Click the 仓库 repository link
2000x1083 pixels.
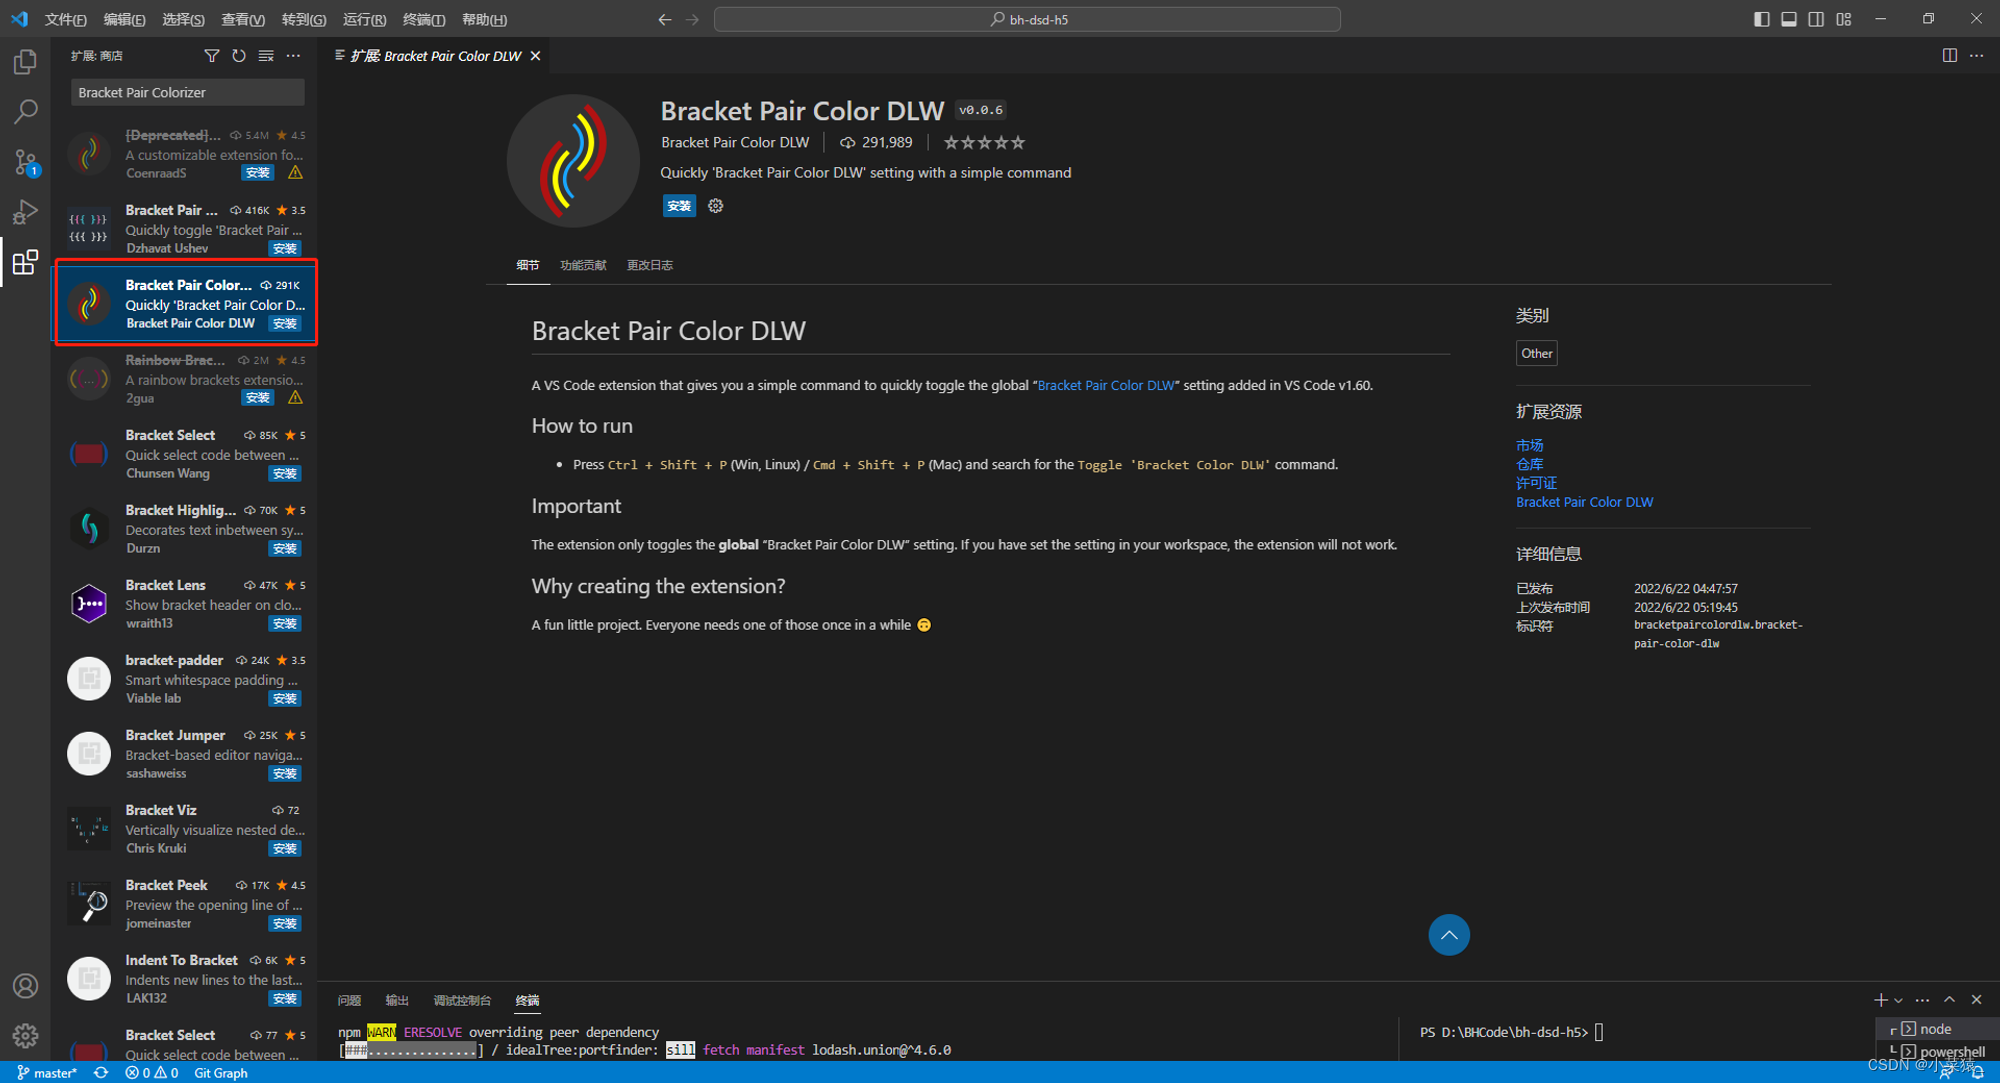[1529, 464]
